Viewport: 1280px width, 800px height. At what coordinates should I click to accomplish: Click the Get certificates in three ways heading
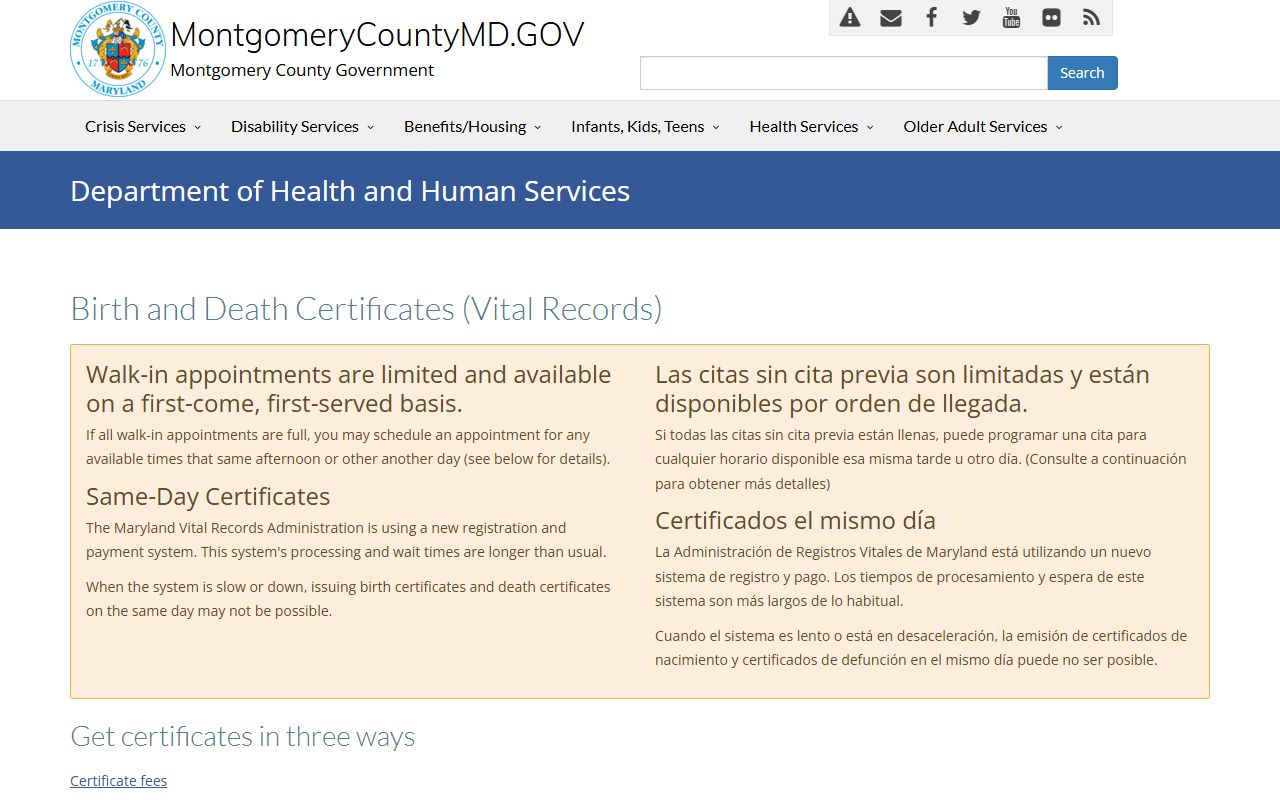(242, 737)
